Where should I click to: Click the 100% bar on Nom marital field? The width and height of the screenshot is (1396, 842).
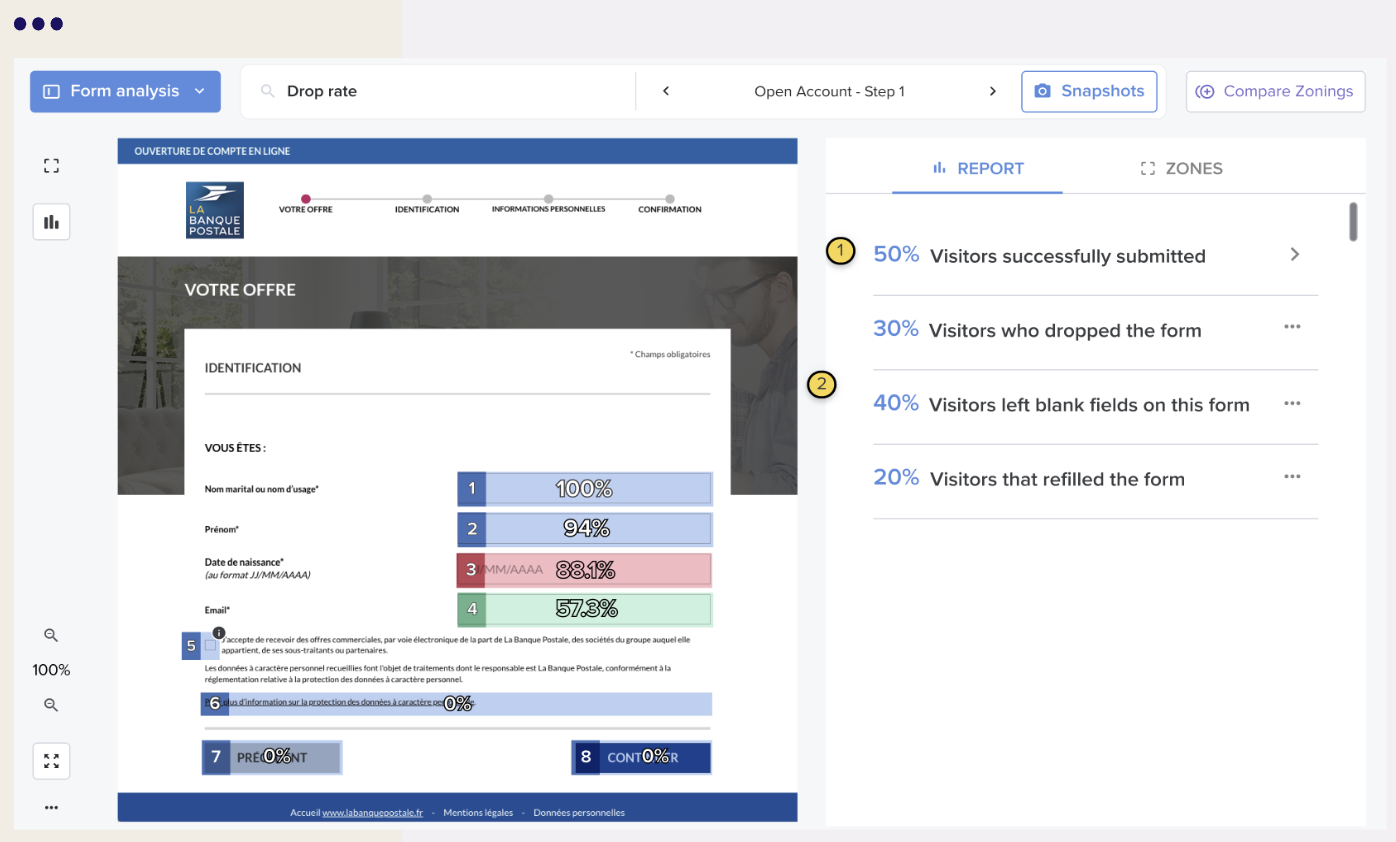[584, 488]
